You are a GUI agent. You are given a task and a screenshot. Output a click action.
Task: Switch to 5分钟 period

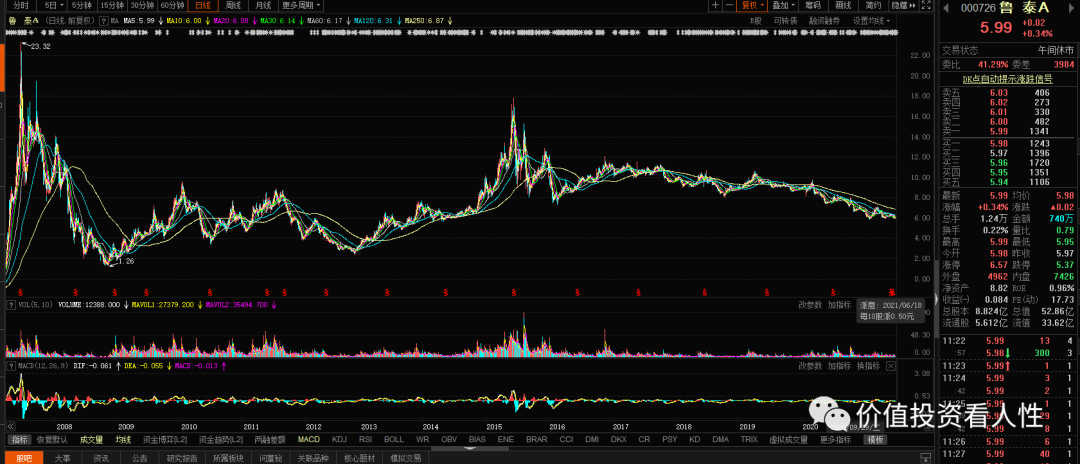click(80, 6)
